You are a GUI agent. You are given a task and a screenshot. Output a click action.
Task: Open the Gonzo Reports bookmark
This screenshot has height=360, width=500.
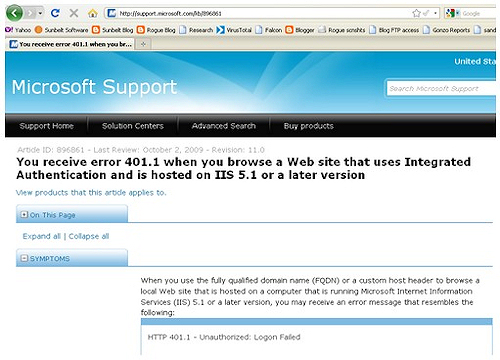coord(447,30)
